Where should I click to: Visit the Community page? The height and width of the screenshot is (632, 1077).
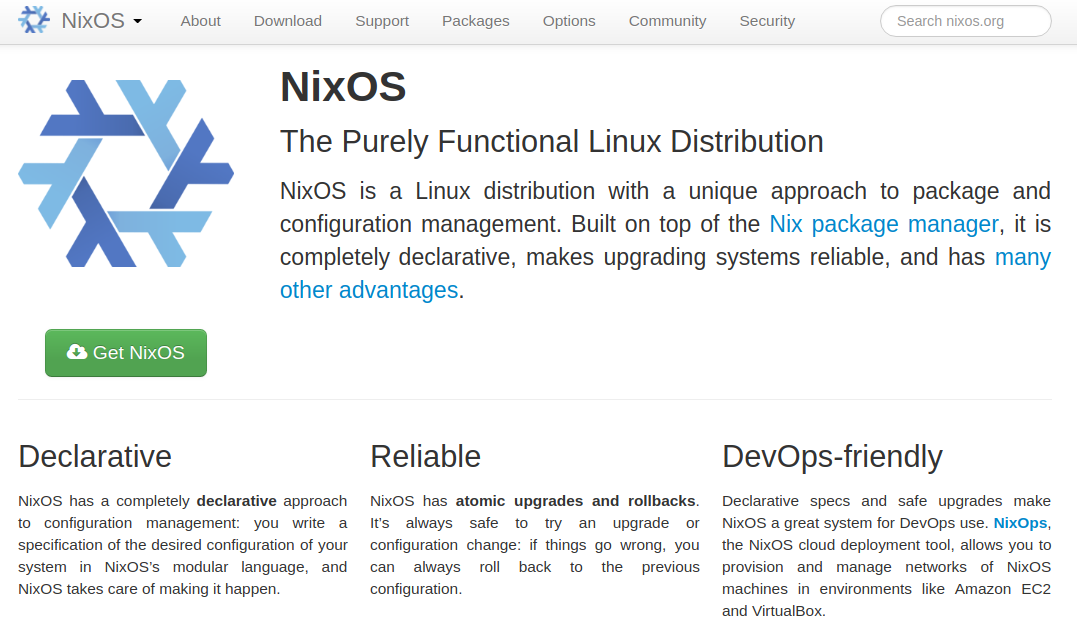tap(667, 21)
